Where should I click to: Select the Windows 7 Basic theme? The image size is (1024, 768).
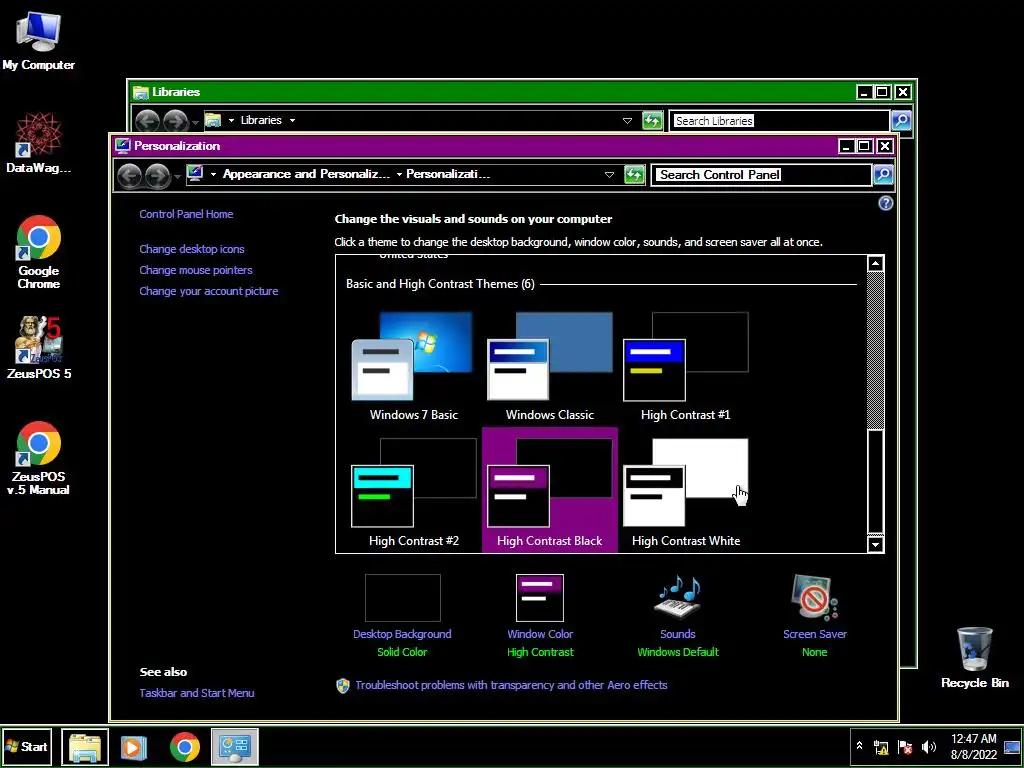coord(413,366)
